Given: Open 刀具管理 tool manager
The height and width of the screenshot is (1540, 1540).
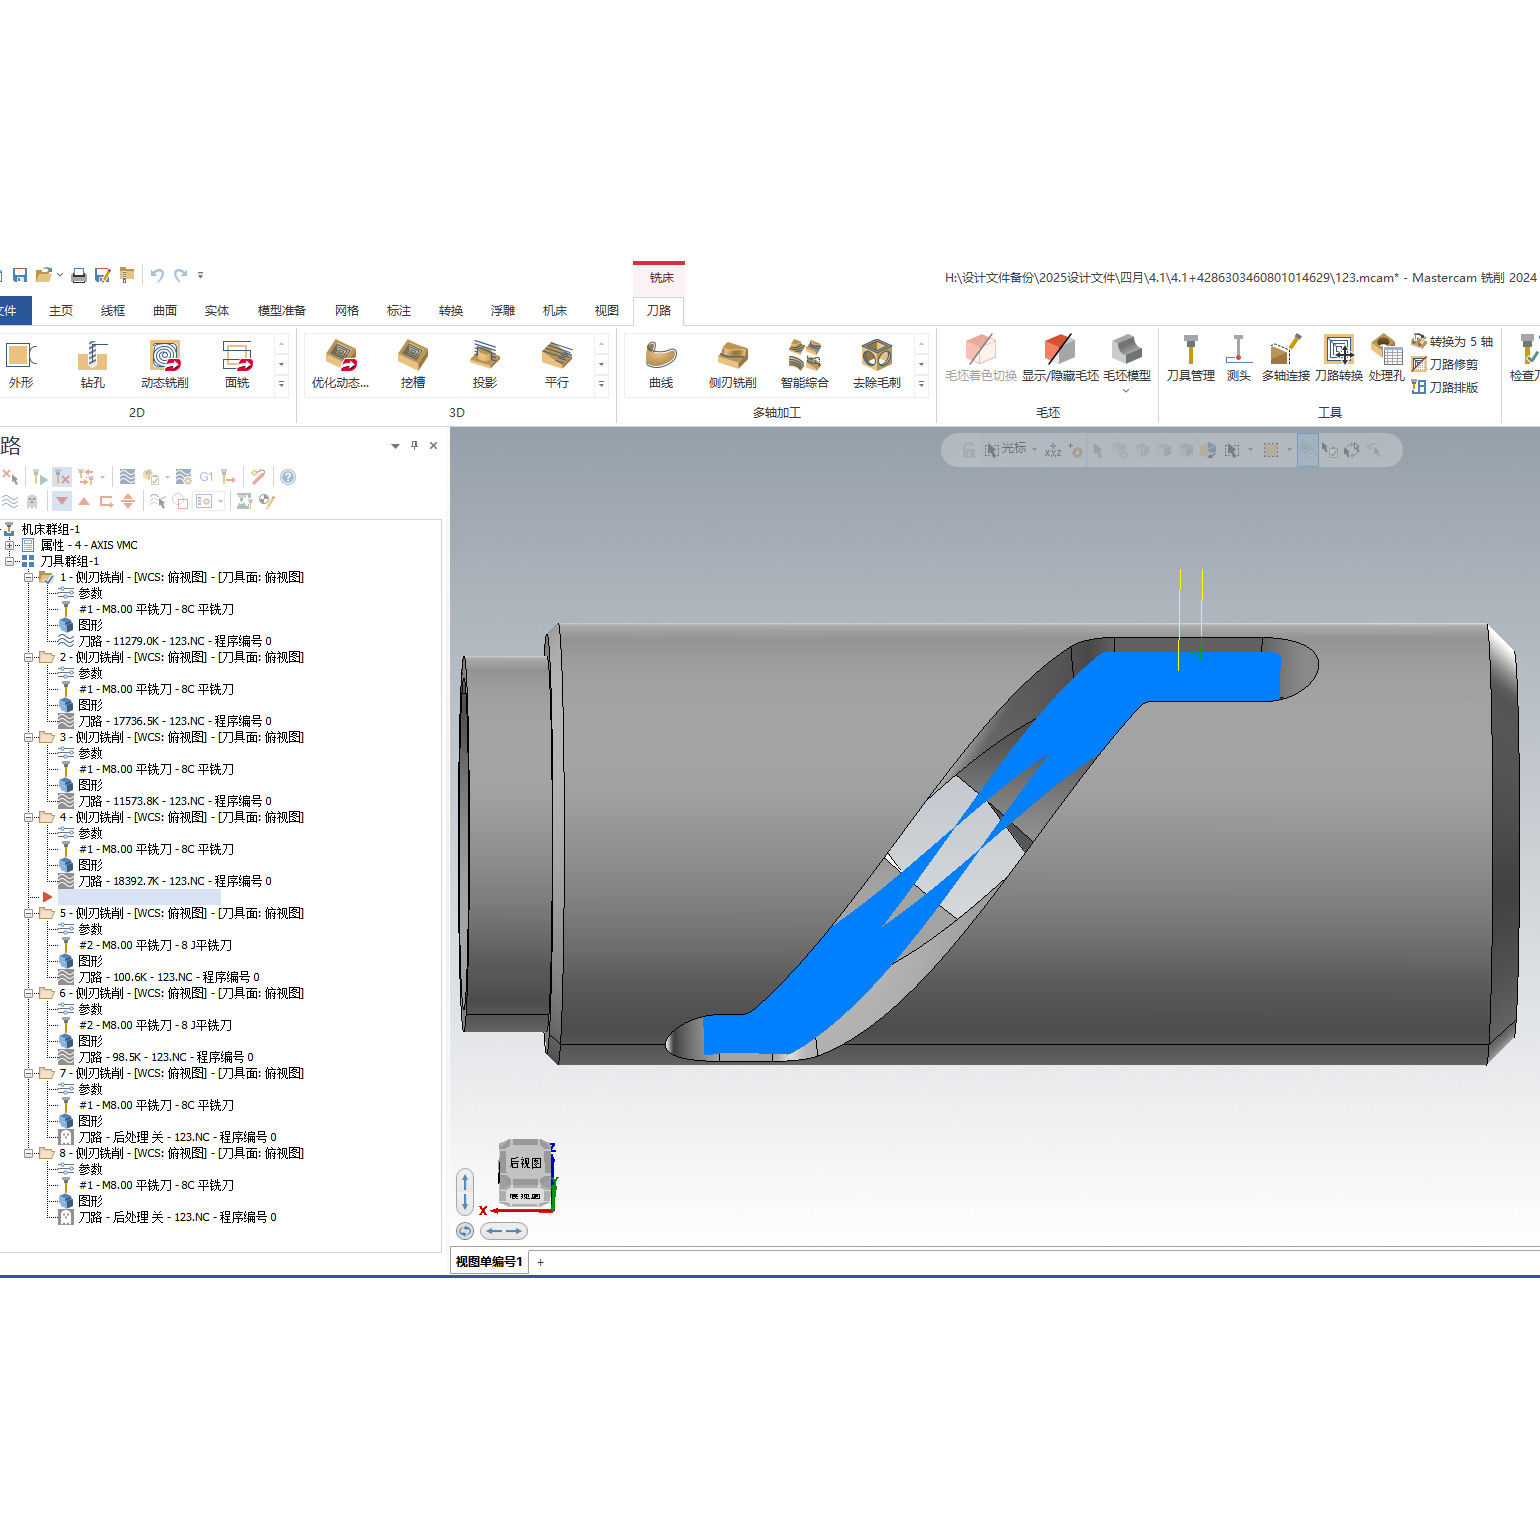Looking at the screenshot, I should point(1190,358).
